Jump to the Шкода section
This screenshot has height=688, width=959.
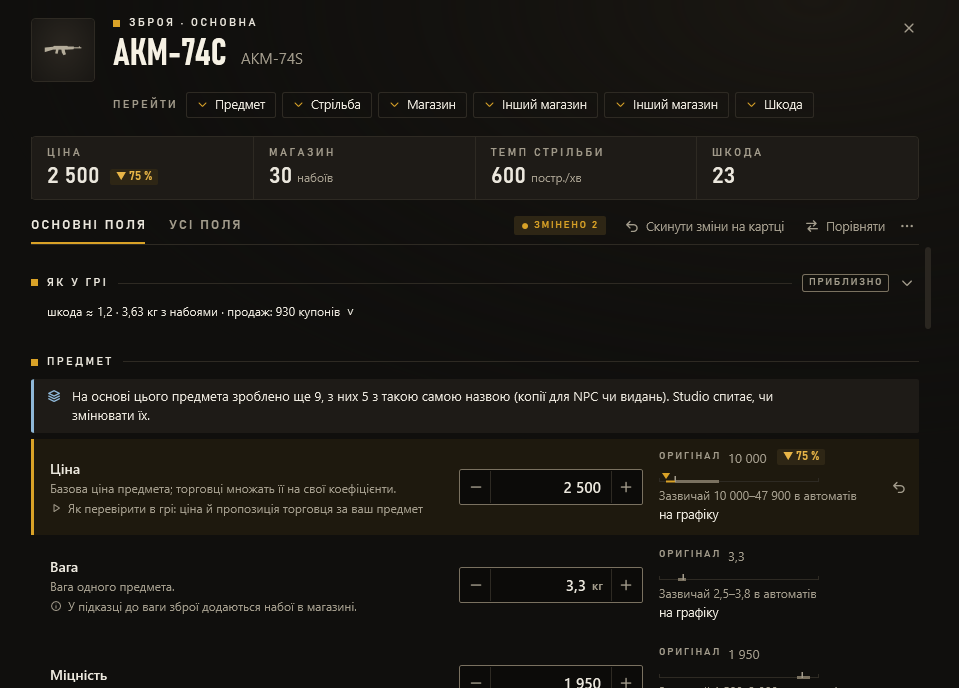tap(774, 105)
